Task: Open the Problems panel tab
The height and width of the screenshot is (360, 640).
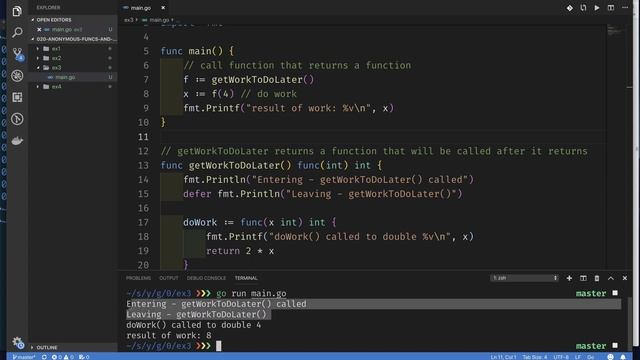Action: pos(138,278)
